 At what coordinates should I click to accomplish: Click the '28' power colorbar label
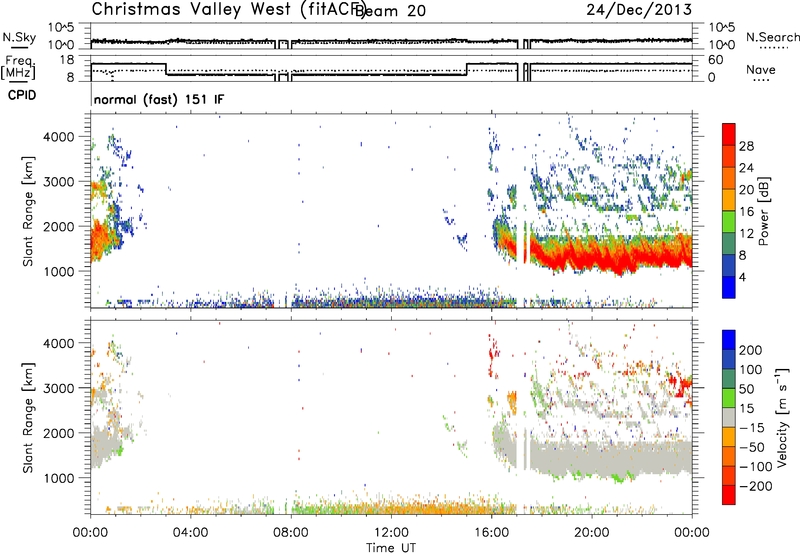[746, 146]
